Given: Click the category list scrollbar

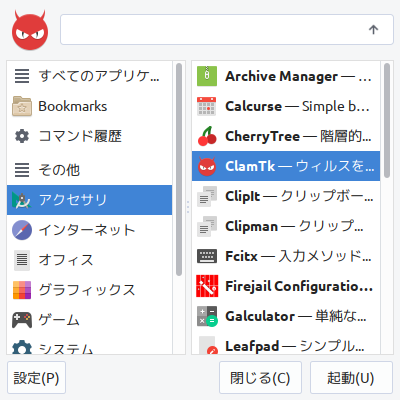Looking at the screenshot, I should (179, 169).
